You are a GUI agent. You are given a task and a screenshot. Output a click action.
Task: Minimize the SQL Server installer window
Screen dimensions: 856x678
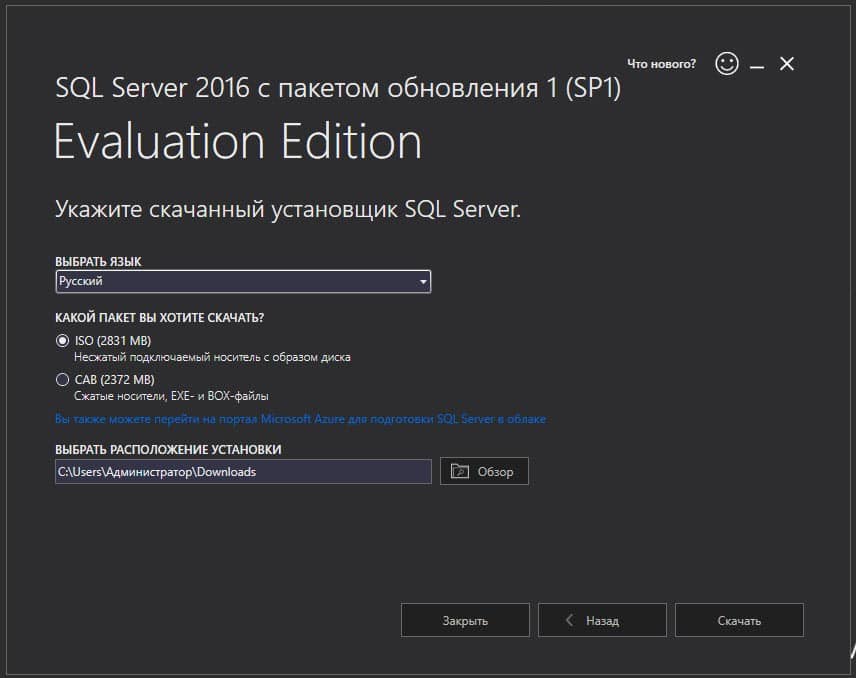(x=757, y=62)
